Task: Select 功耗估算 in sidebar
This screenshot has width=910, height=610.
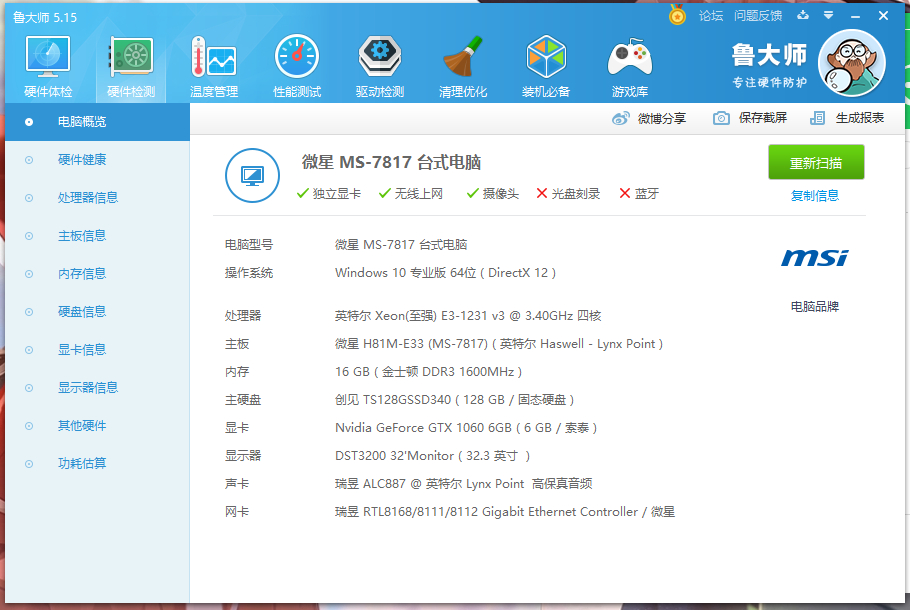Action: pyautogui.click(x=98, y=464)
